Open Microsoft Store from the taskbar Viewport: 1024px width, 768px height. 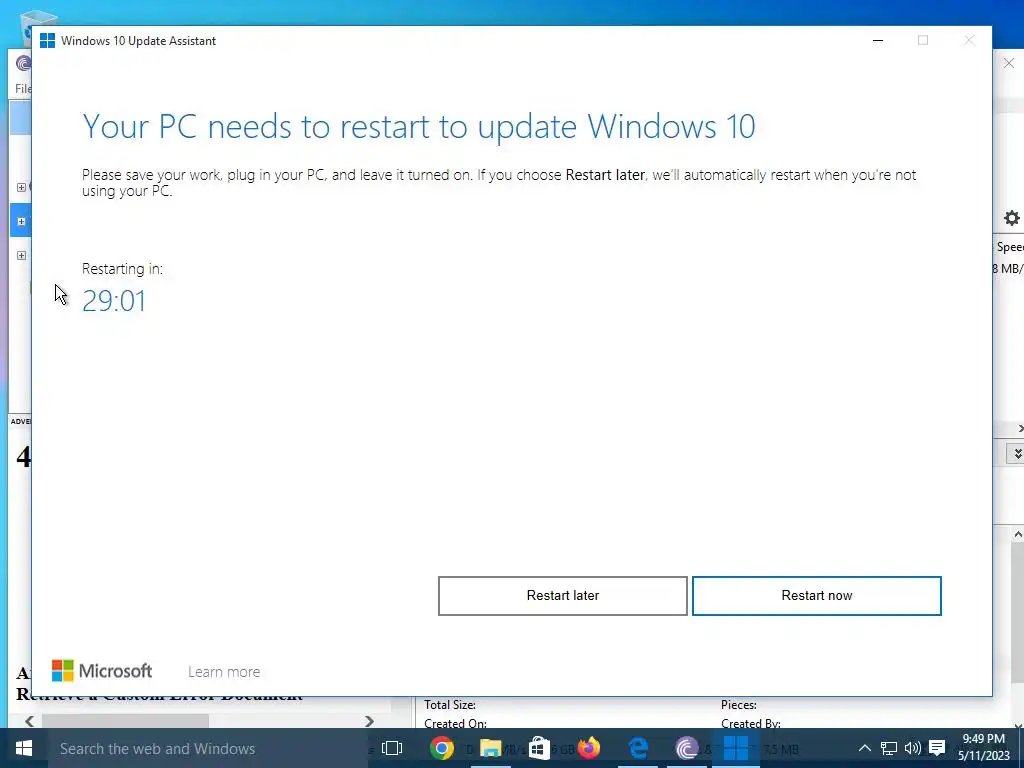tap(539, 748)
